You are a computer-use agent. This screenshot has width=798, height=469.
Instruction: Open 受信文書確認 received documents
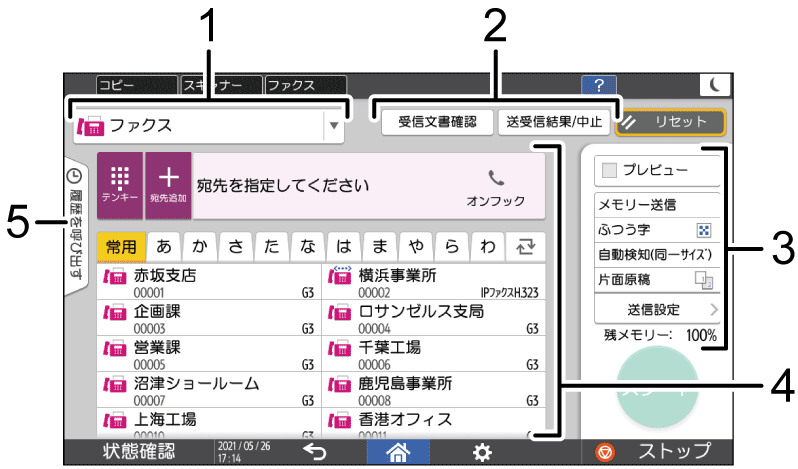(437, 122)
